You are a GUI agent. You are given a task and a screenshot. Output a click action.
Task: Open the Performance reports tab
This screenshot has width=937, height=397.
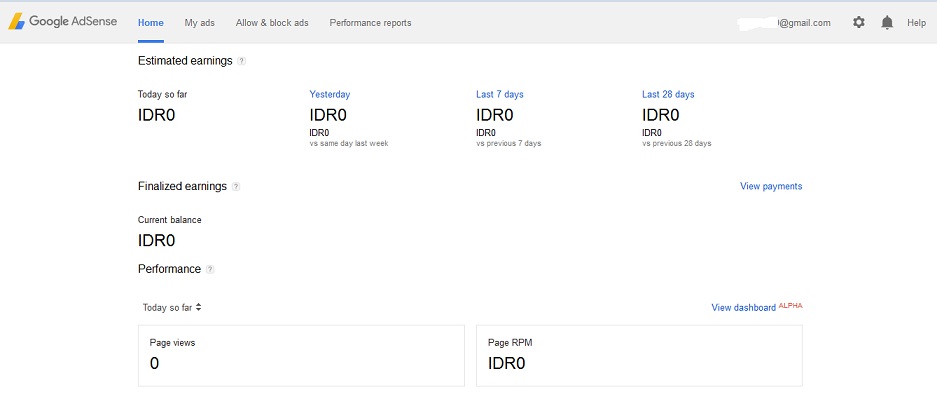370,23
